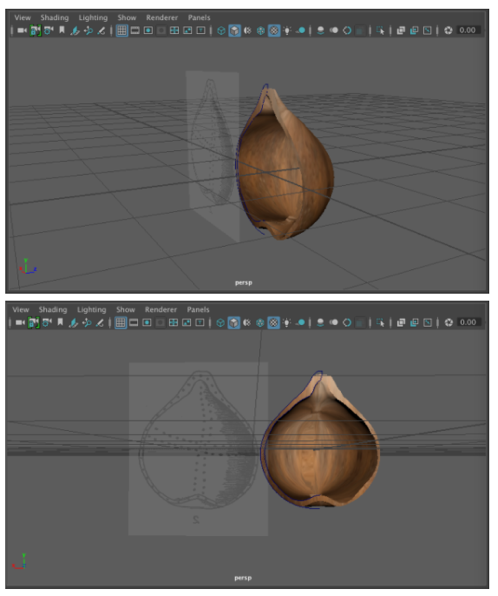Open the Show menu in the lower viewport
This screenshot has width=498, height=596.
pyautogui.click(x=125, y=309)
